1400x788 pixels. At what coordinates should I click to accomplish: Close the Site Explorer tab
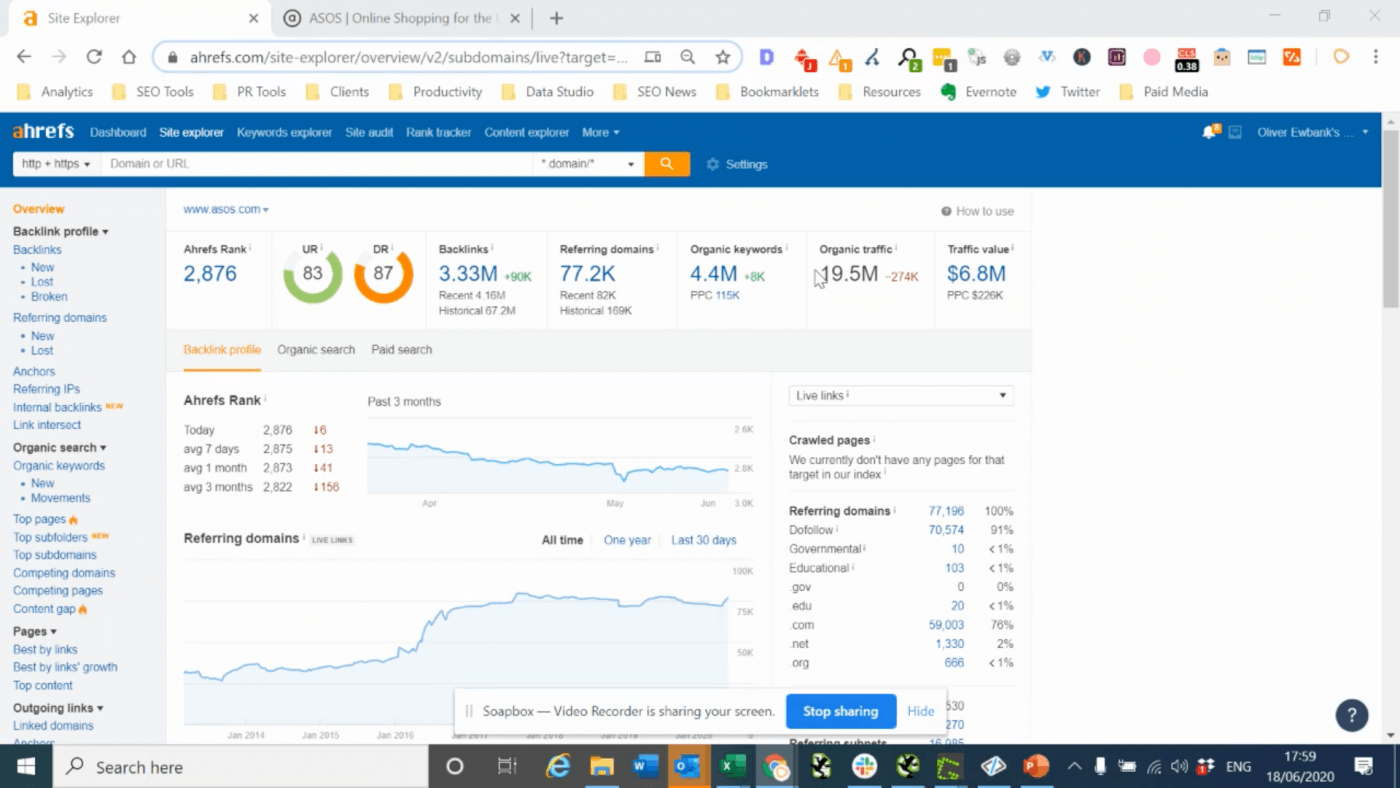click(x=253, y=18)
